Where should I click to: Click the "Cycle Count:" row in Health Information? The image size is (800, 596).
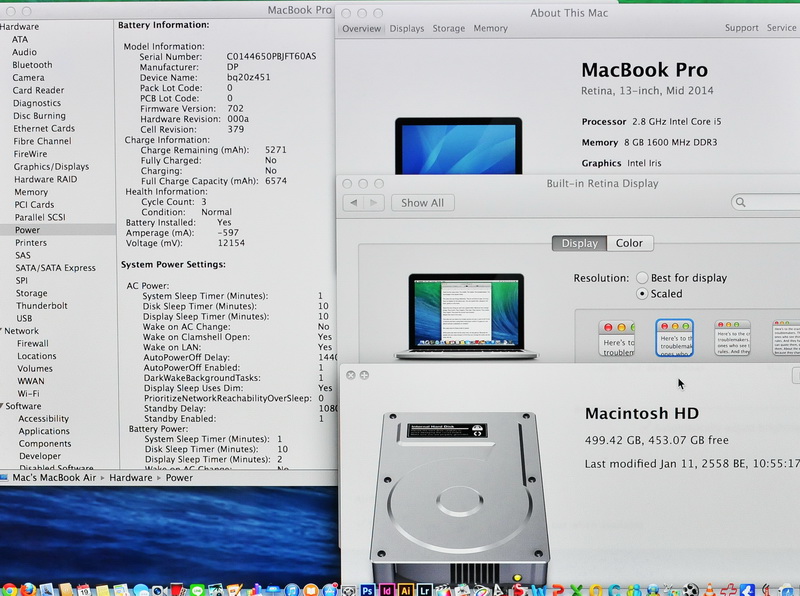click(x=174, y=202)
